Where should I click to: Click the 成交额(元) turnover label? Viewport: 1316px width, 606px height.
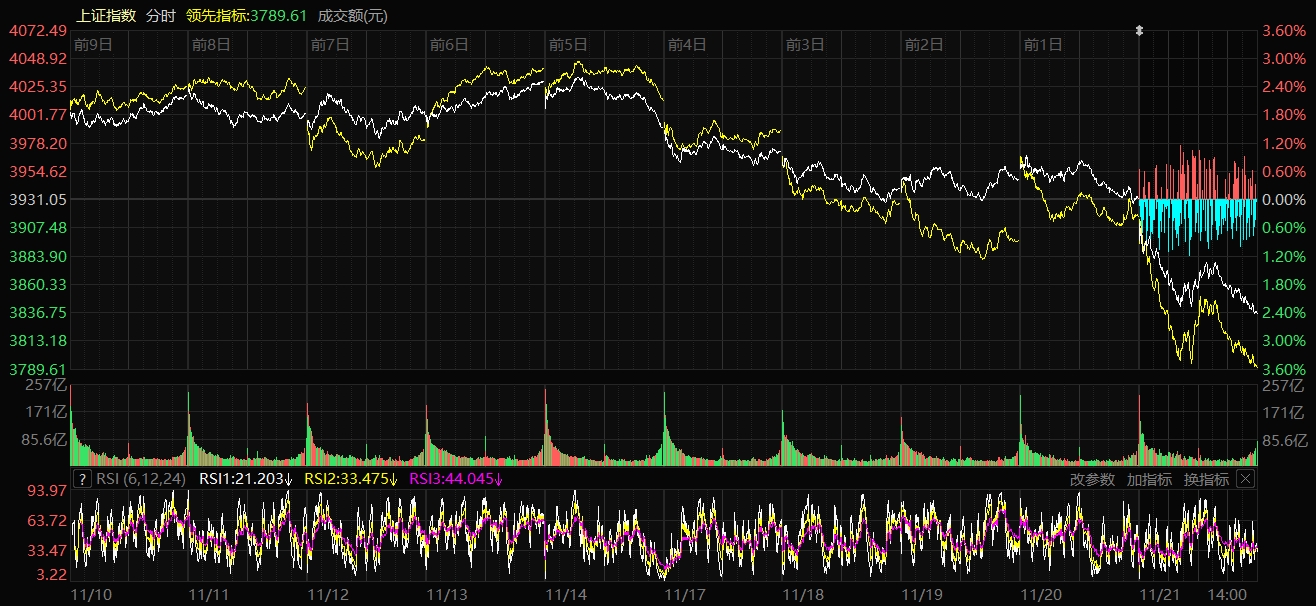click(x=352, y=15)
